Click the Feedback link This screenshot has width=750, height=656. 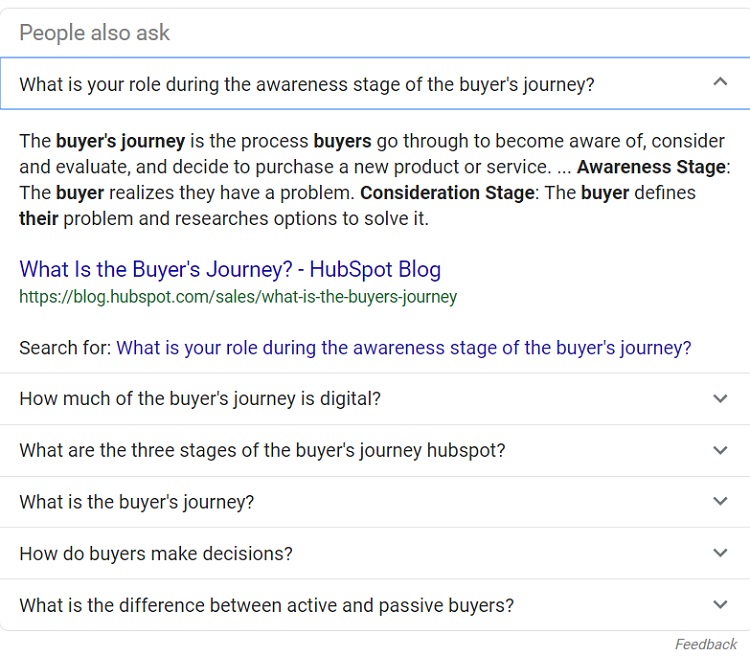click(x=705, y=644)
